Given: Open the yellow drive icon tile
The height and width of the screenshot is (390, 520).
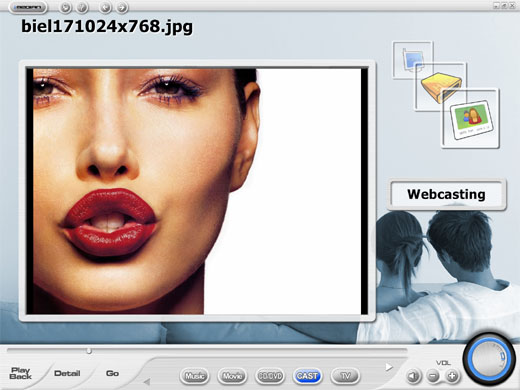Looking at the screenshot, I should 440,87.
